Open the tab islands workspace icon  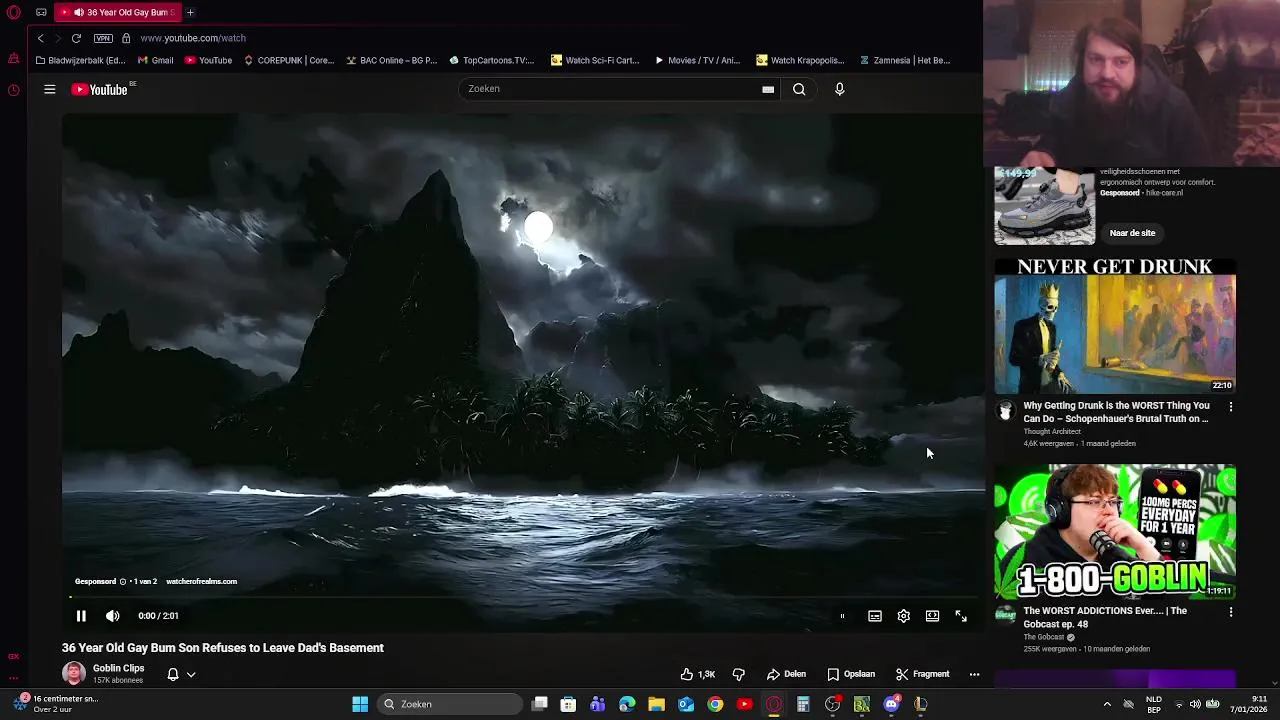click(x=41, y=12)
